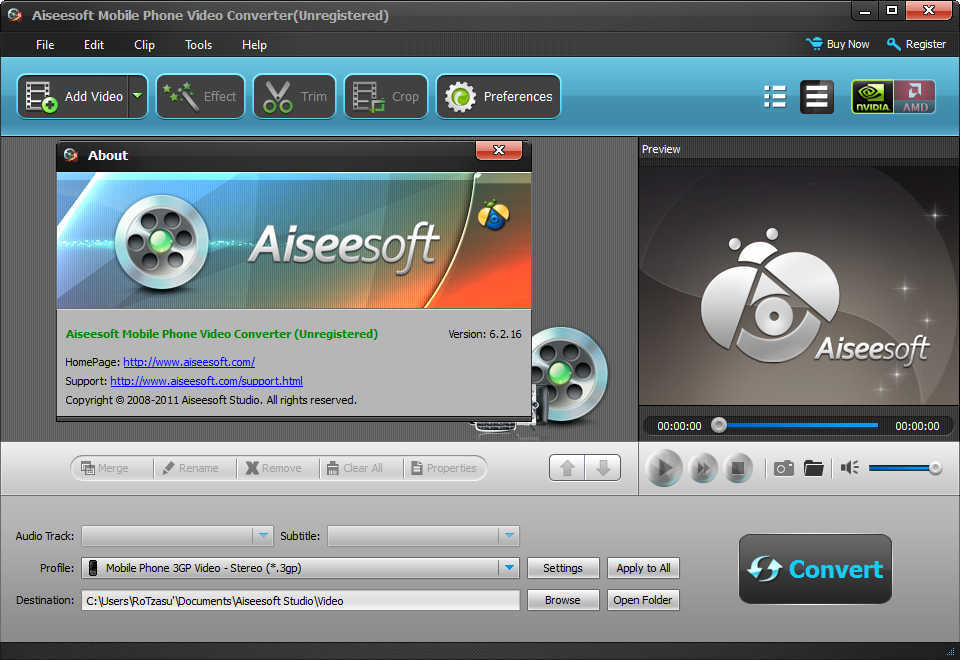Move item down with the down arrow
The width and height of the screenshot is (960, 660).
(603, 468)
